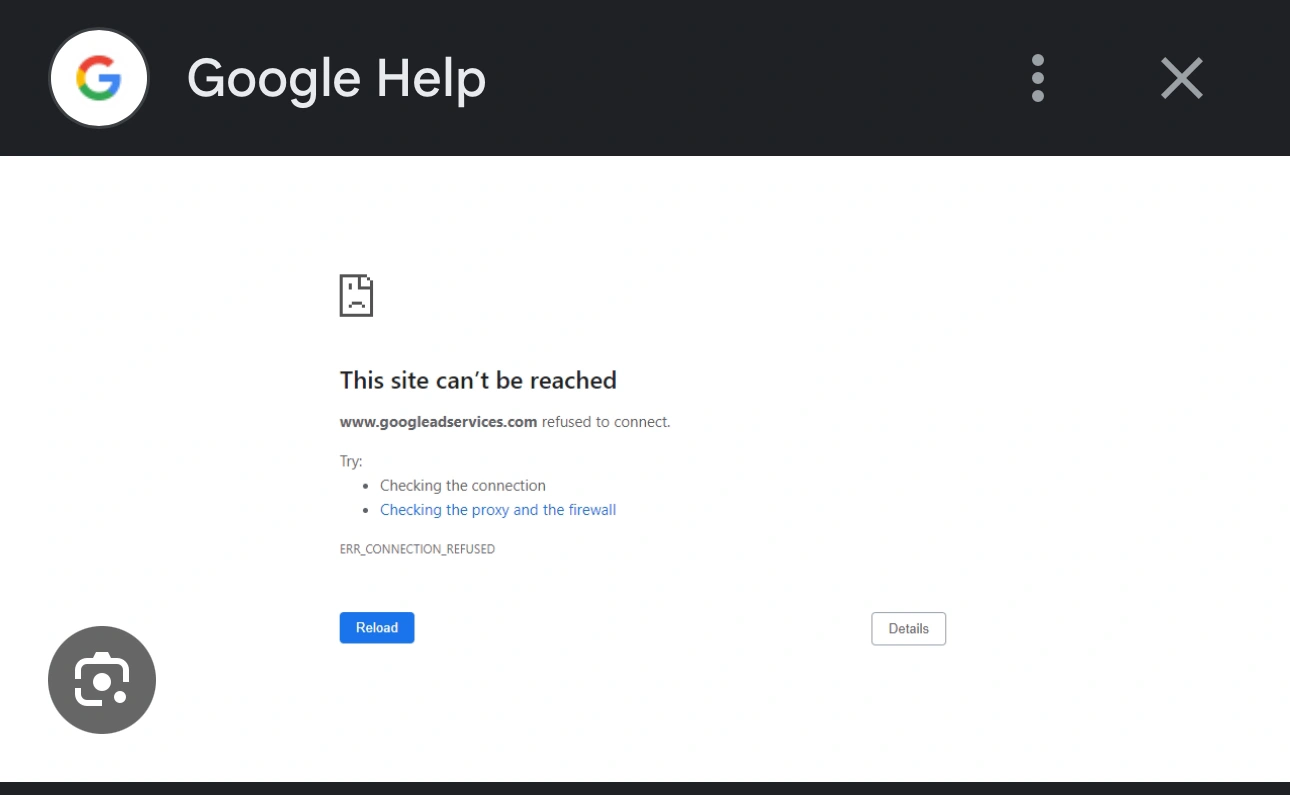Click the www.googleadservices.com domain text

pyautogui.click(x=438, y=422)
